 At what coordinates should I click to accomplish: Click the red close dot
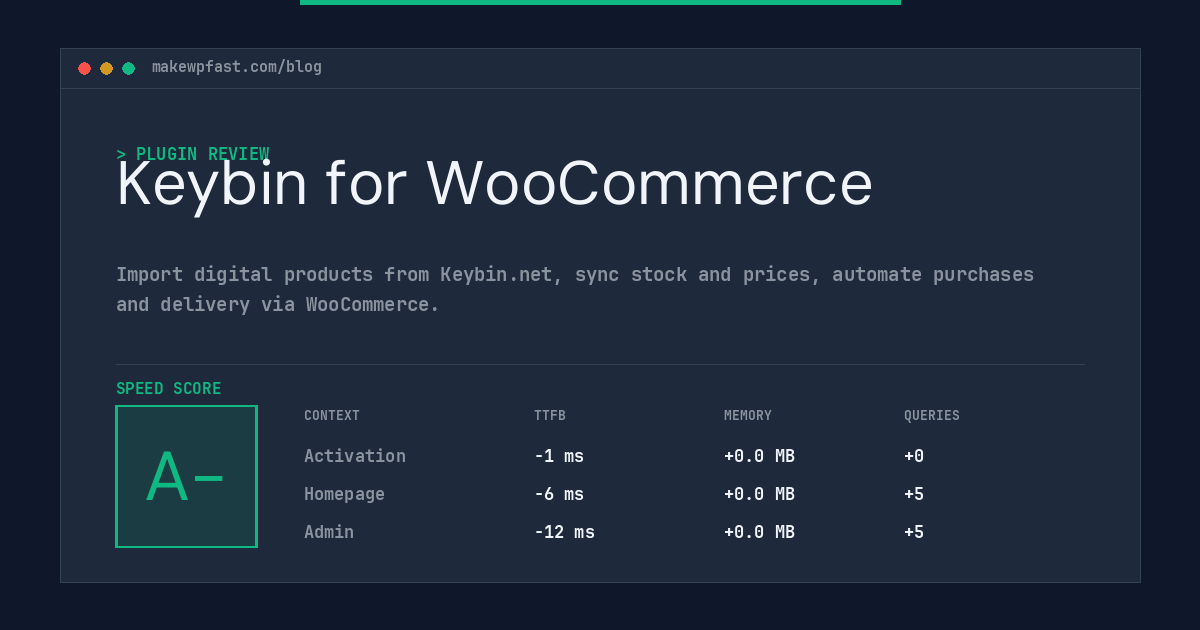pos(84,68)
